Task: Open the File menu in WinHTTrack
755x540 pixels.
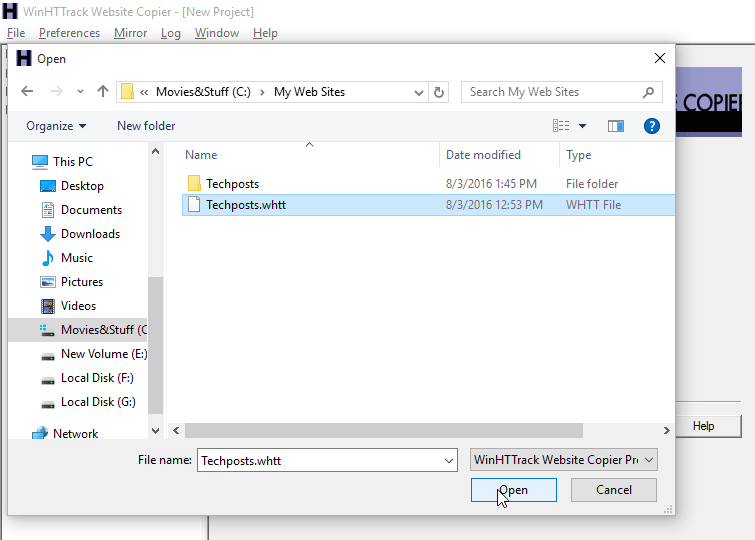Action: 16,33
